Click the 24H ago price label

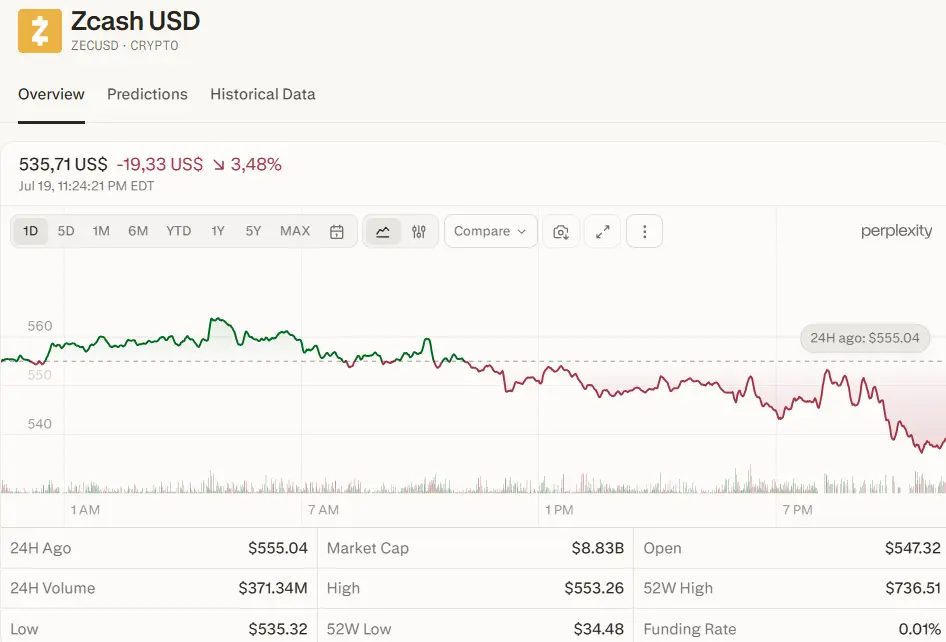click(x=865, y=338)
